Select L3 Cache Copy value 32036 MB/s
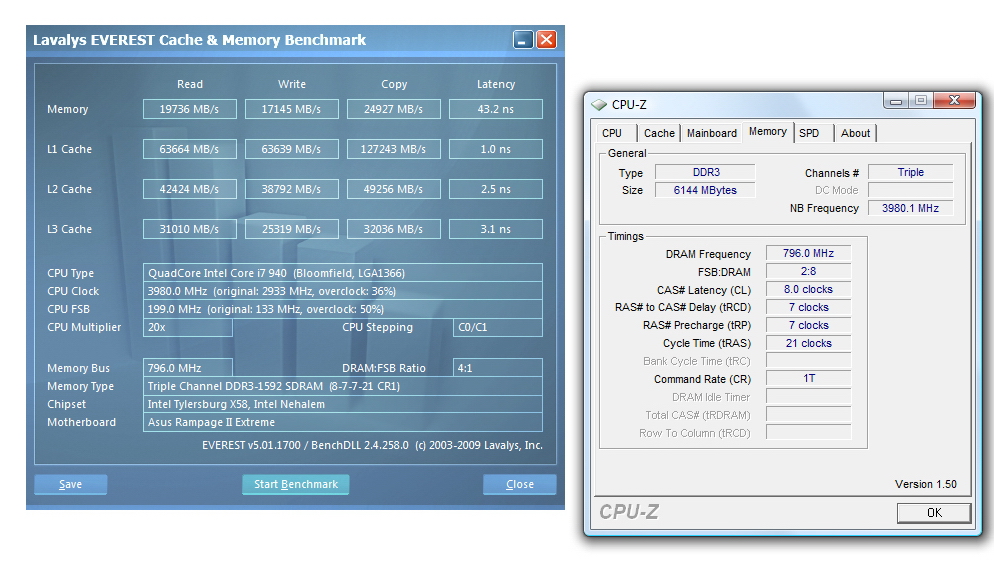The height and width of the screenshot is (562, 994). [394, 229]
